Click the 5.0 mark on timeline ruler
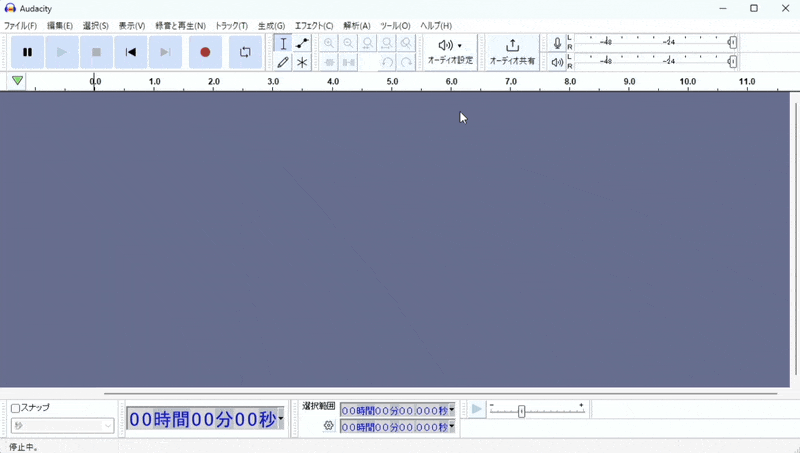 392,81
